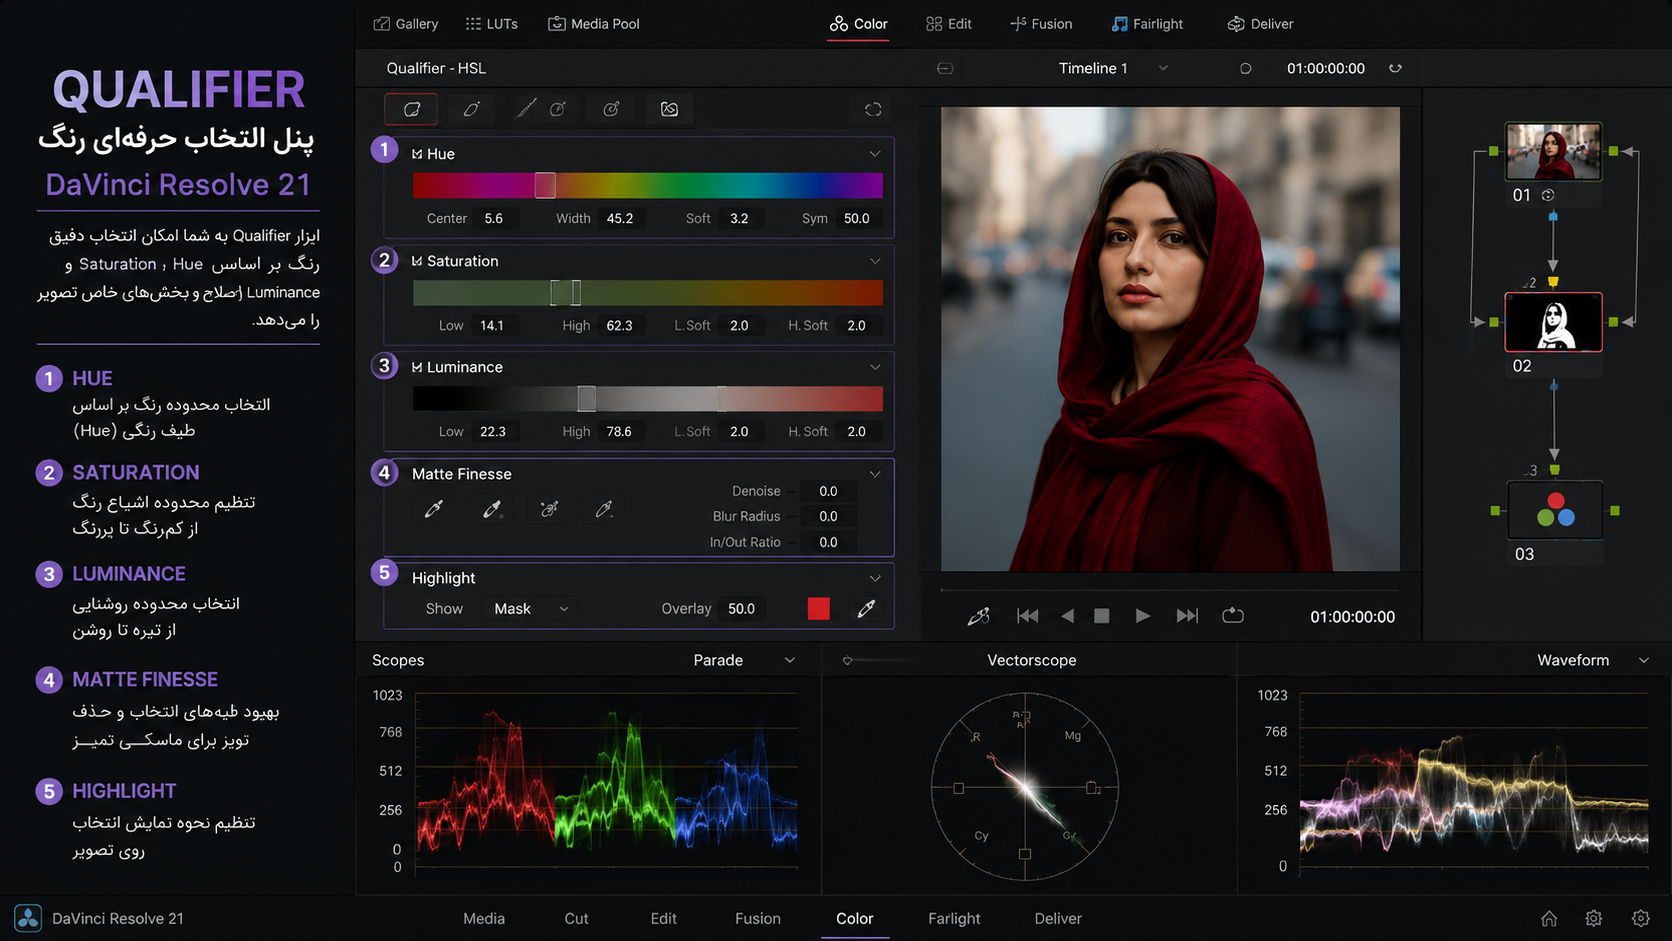1672x941 pixels.
Task: Switch to Fairlight page in top bar
Action: [x=1147, y=24]
